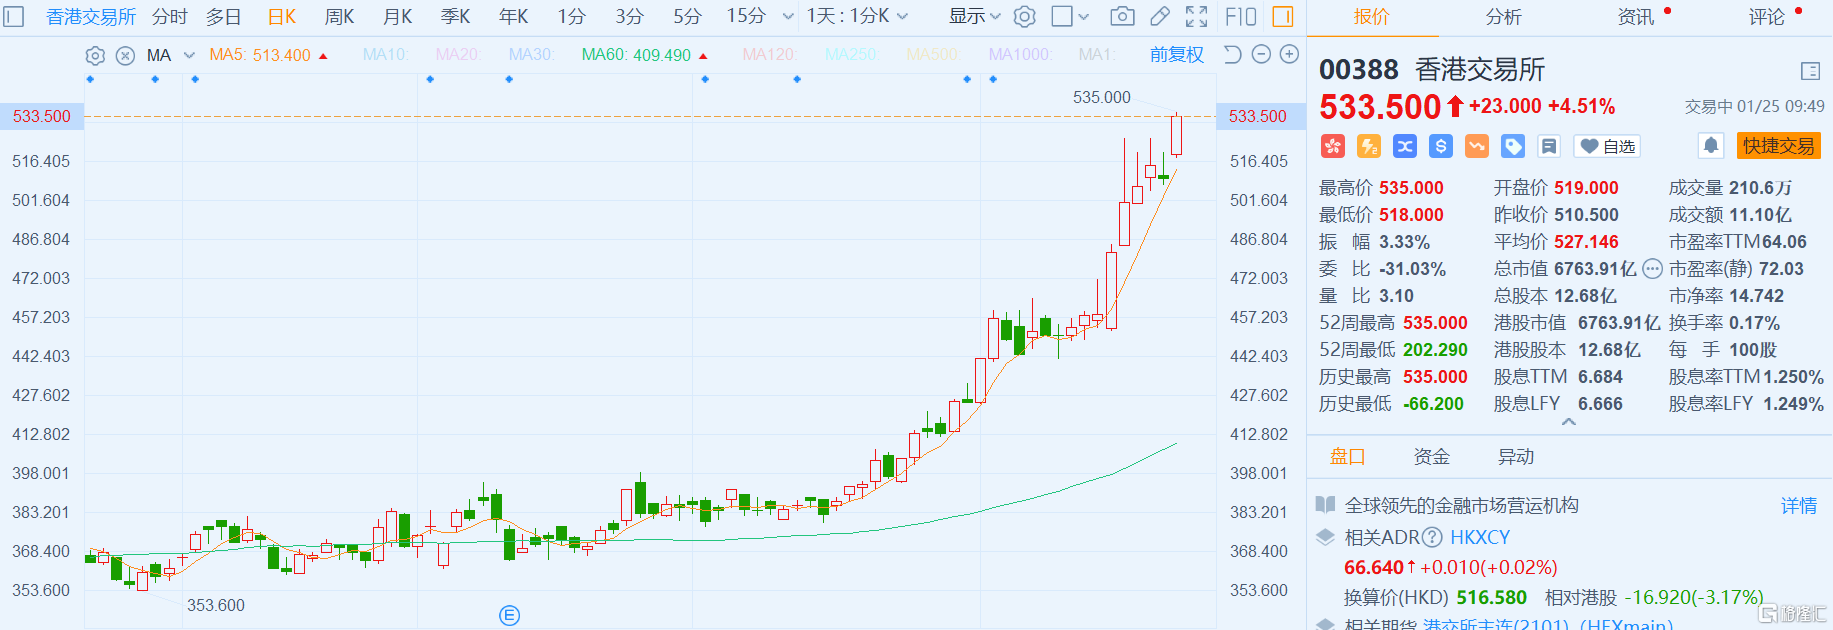Select the 资金 tab
Screen dimensions: 1833x630
pos(1431,457)
